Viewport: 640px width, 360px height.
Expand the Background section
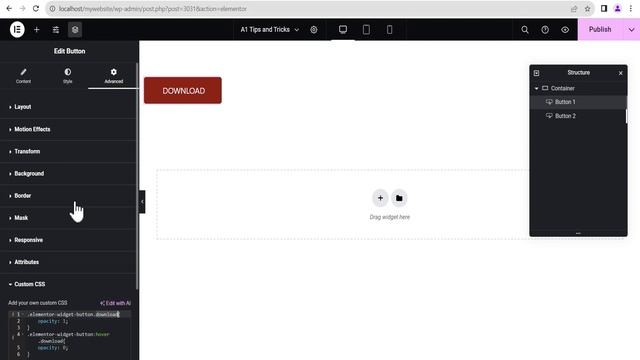(69, 173)
